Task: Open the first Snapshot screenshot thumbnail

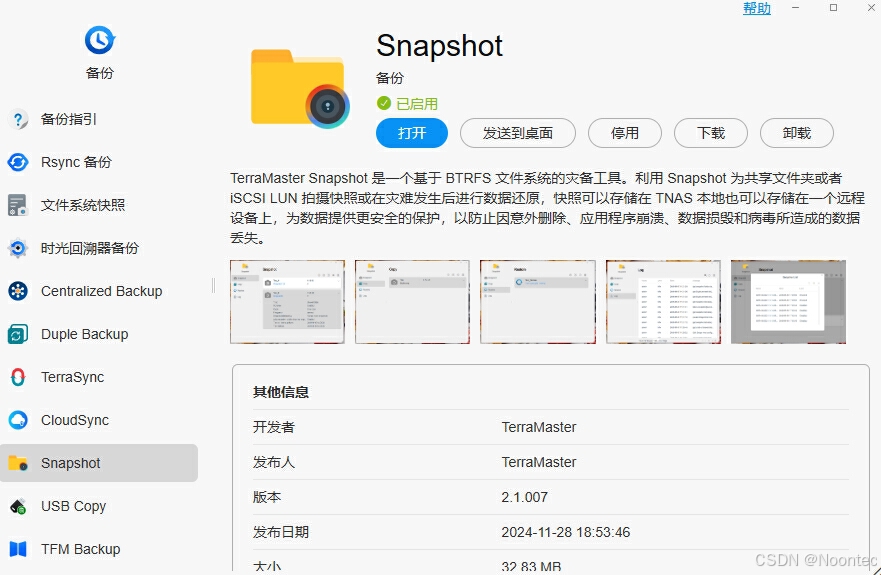Action: pyautogui.click(x=288, y=302)
